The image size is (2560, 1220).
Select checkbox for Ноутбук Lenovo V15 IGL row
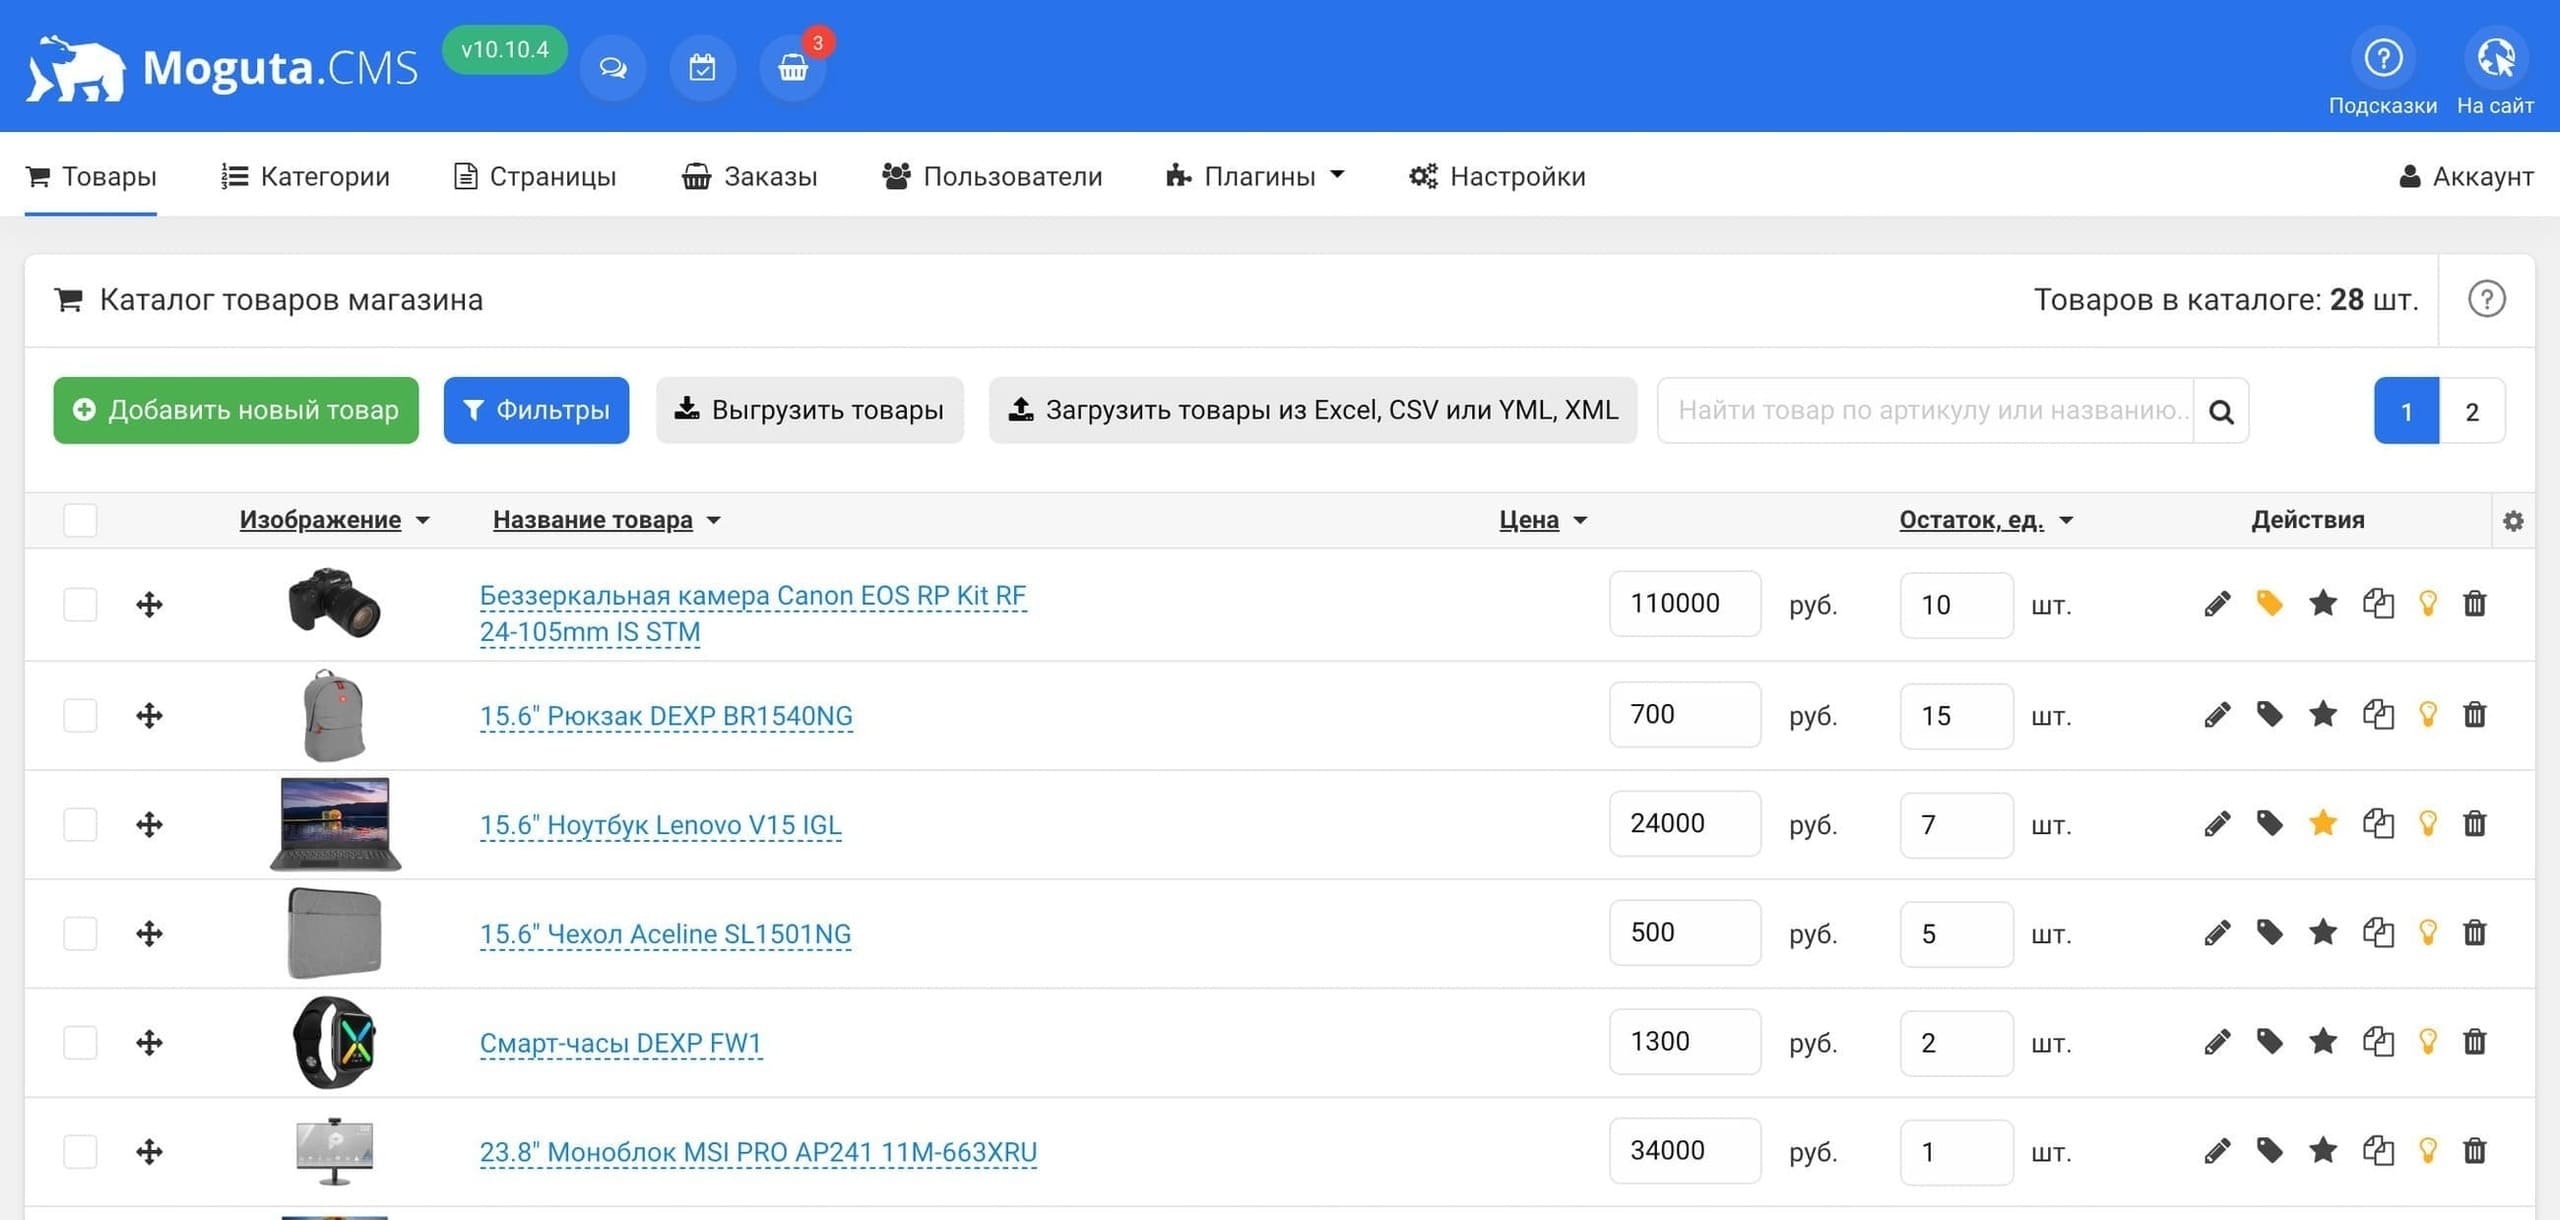click(80, 825)
